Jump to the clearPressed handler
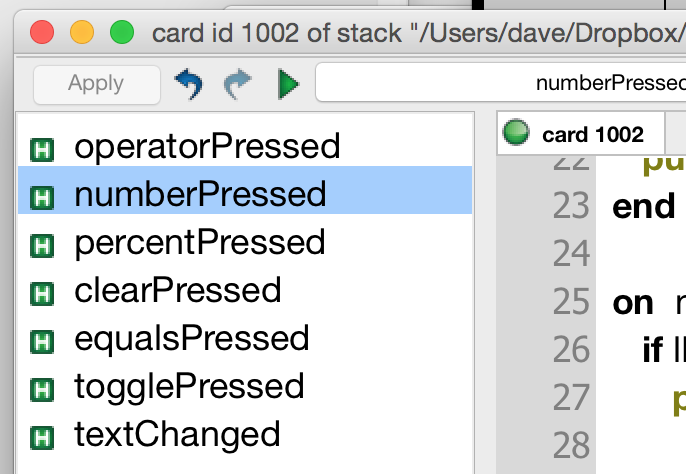 (x=177, y=290)
